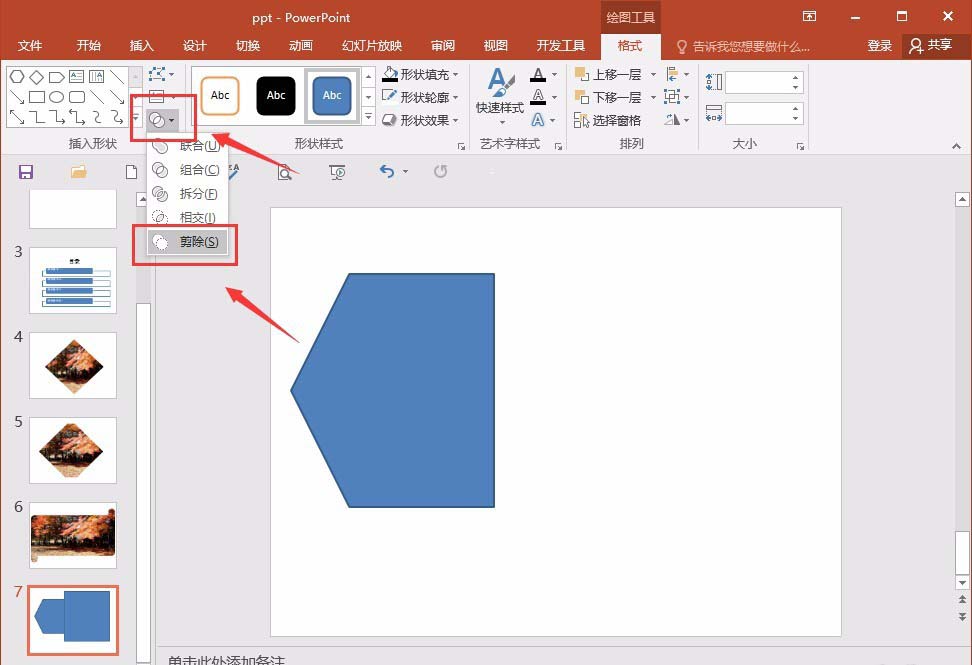Click the Text Box icon next to Edit Shape
Viewport: 972px width, 665px height.
[157, 97]
